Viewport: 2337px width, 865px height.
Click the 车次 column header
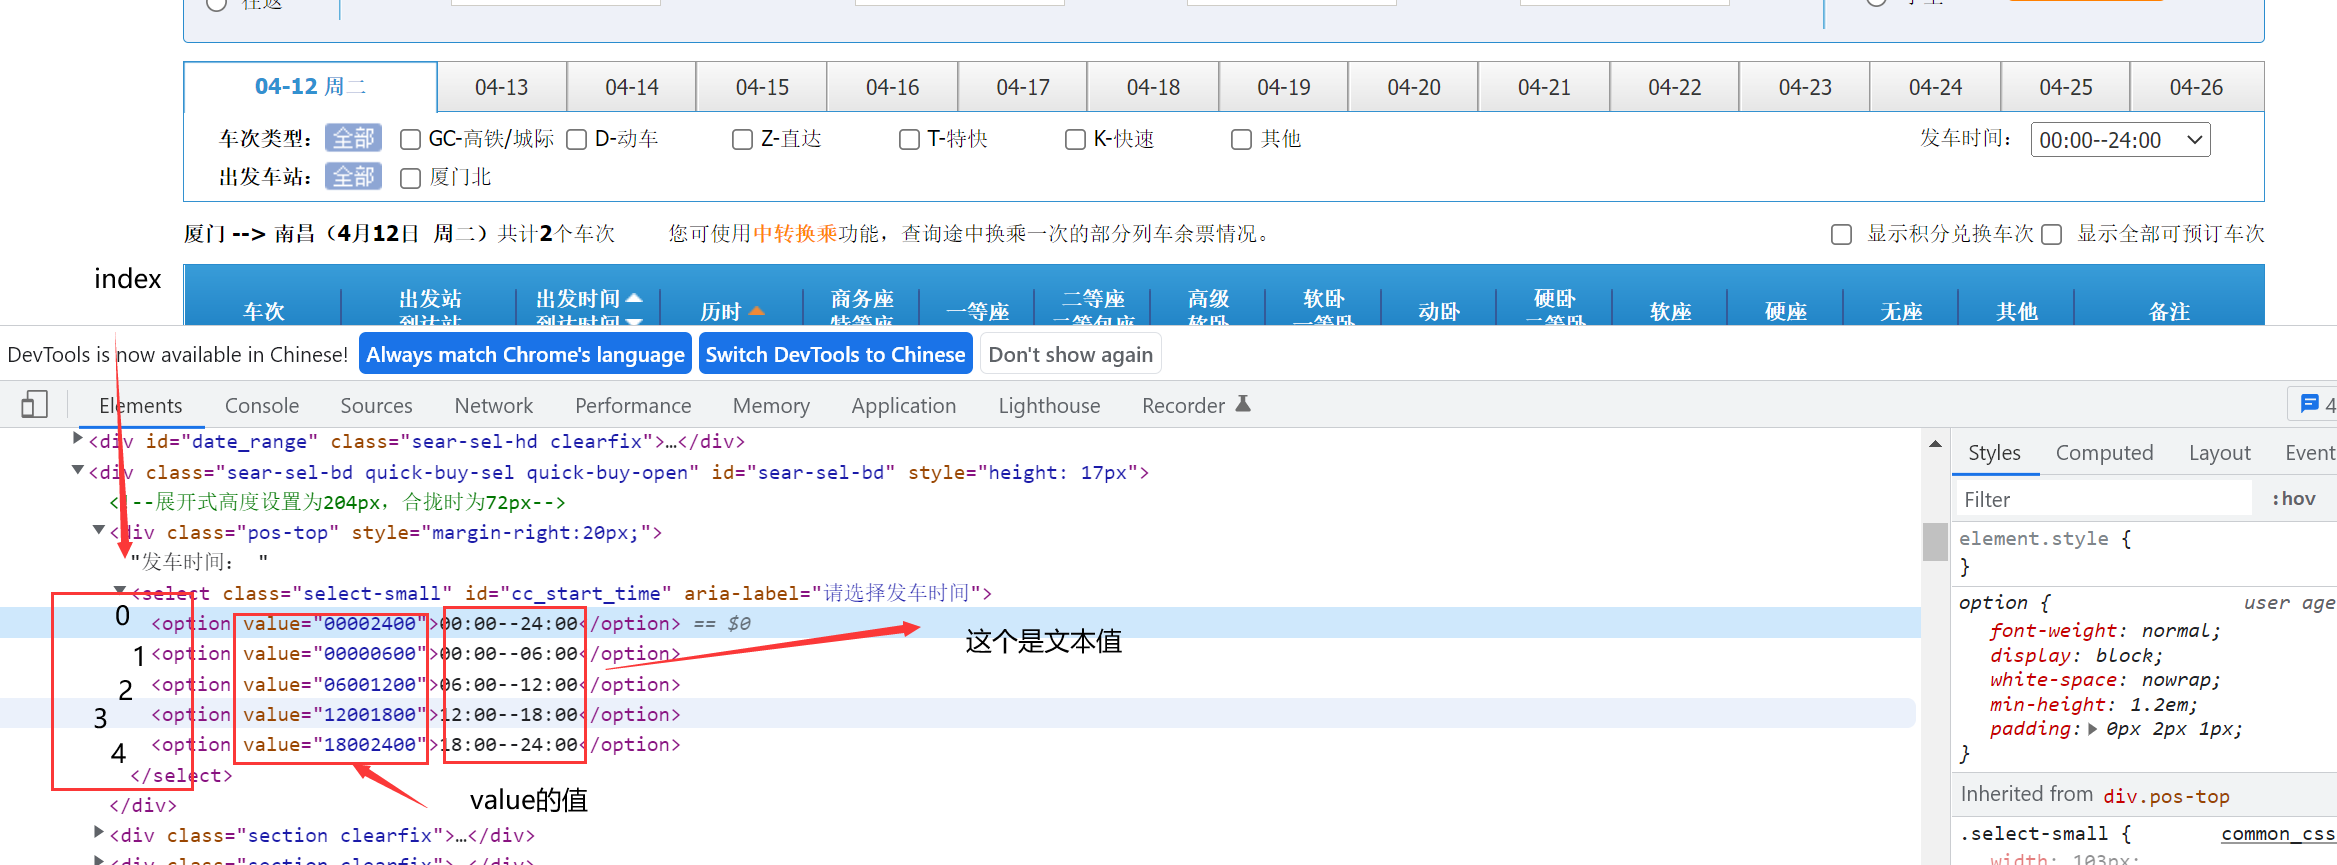(x=264, y=311)
